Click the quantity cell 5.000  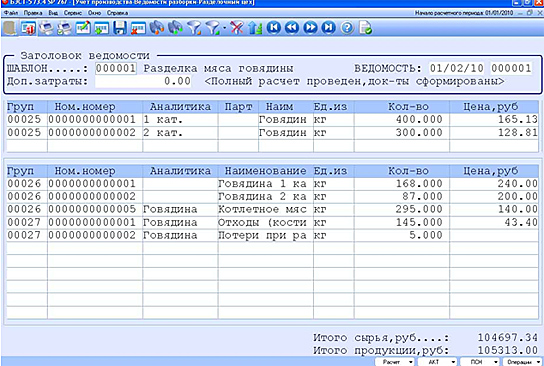click(x=402, y=235)
